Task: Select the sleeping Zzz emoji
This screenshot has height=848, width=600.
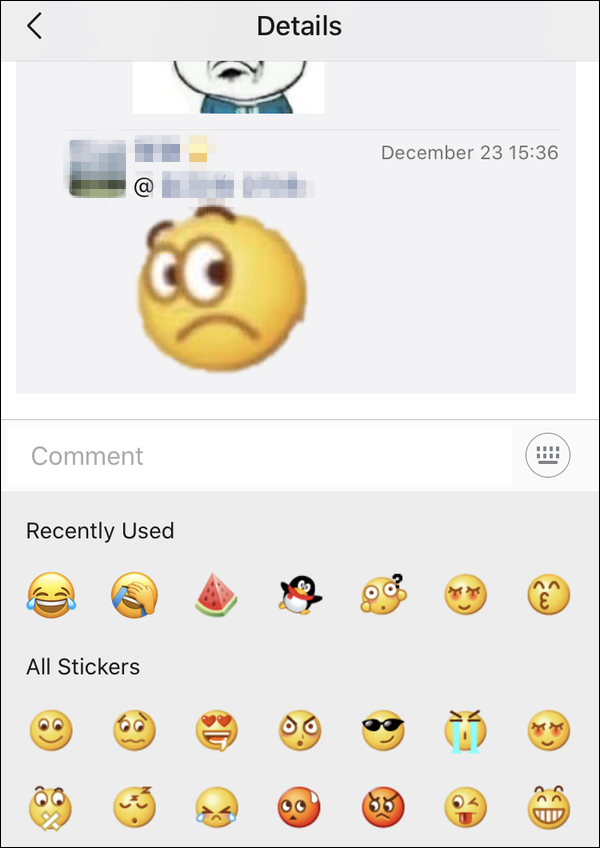Action: pyautogui.click(x=134, y=808)
